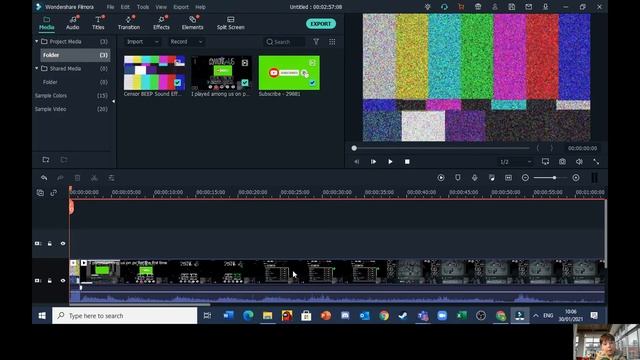Click the split scissors icon in timeline toolbar
The width and height of the screenshot is (640, 360).
coord(94,178)
